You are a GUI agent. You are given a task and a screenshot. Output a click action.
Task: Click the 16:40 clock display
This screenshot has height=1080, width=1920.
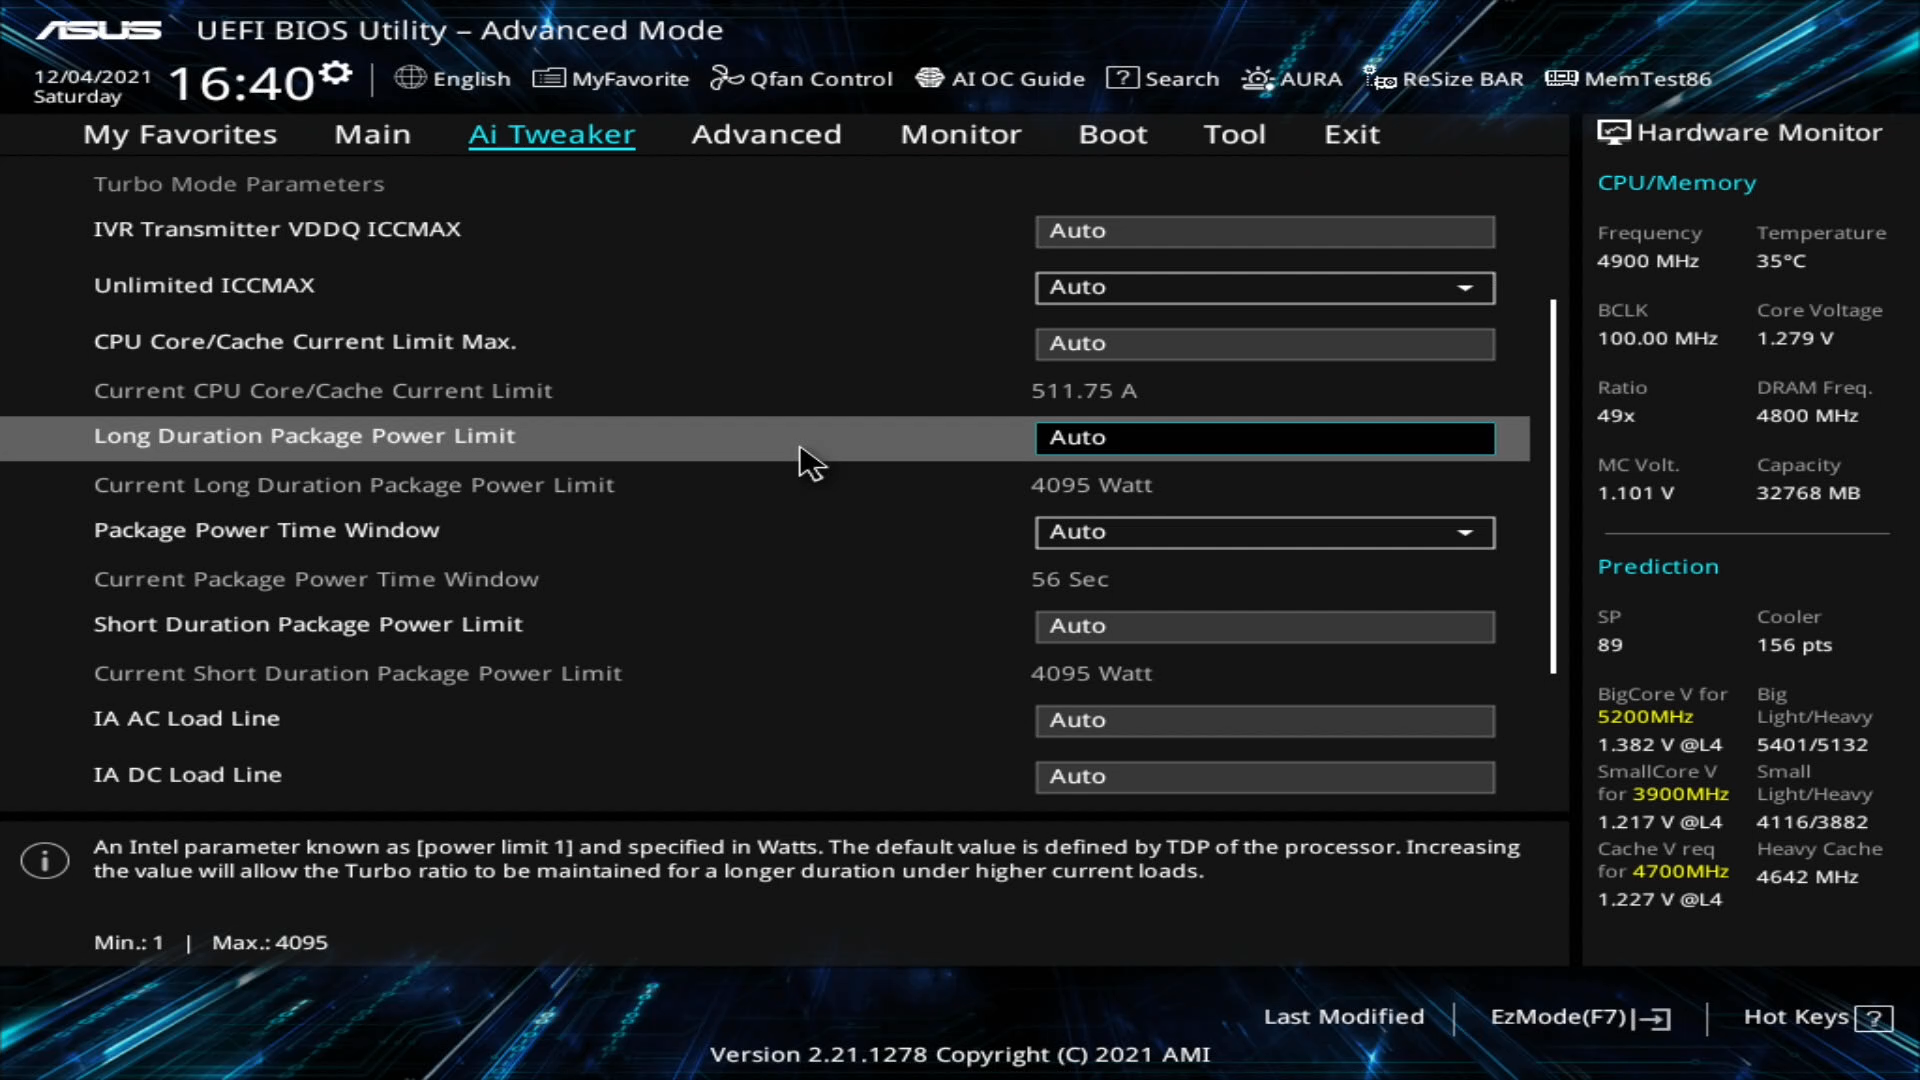pyautogui.click(x=241, y=84)
